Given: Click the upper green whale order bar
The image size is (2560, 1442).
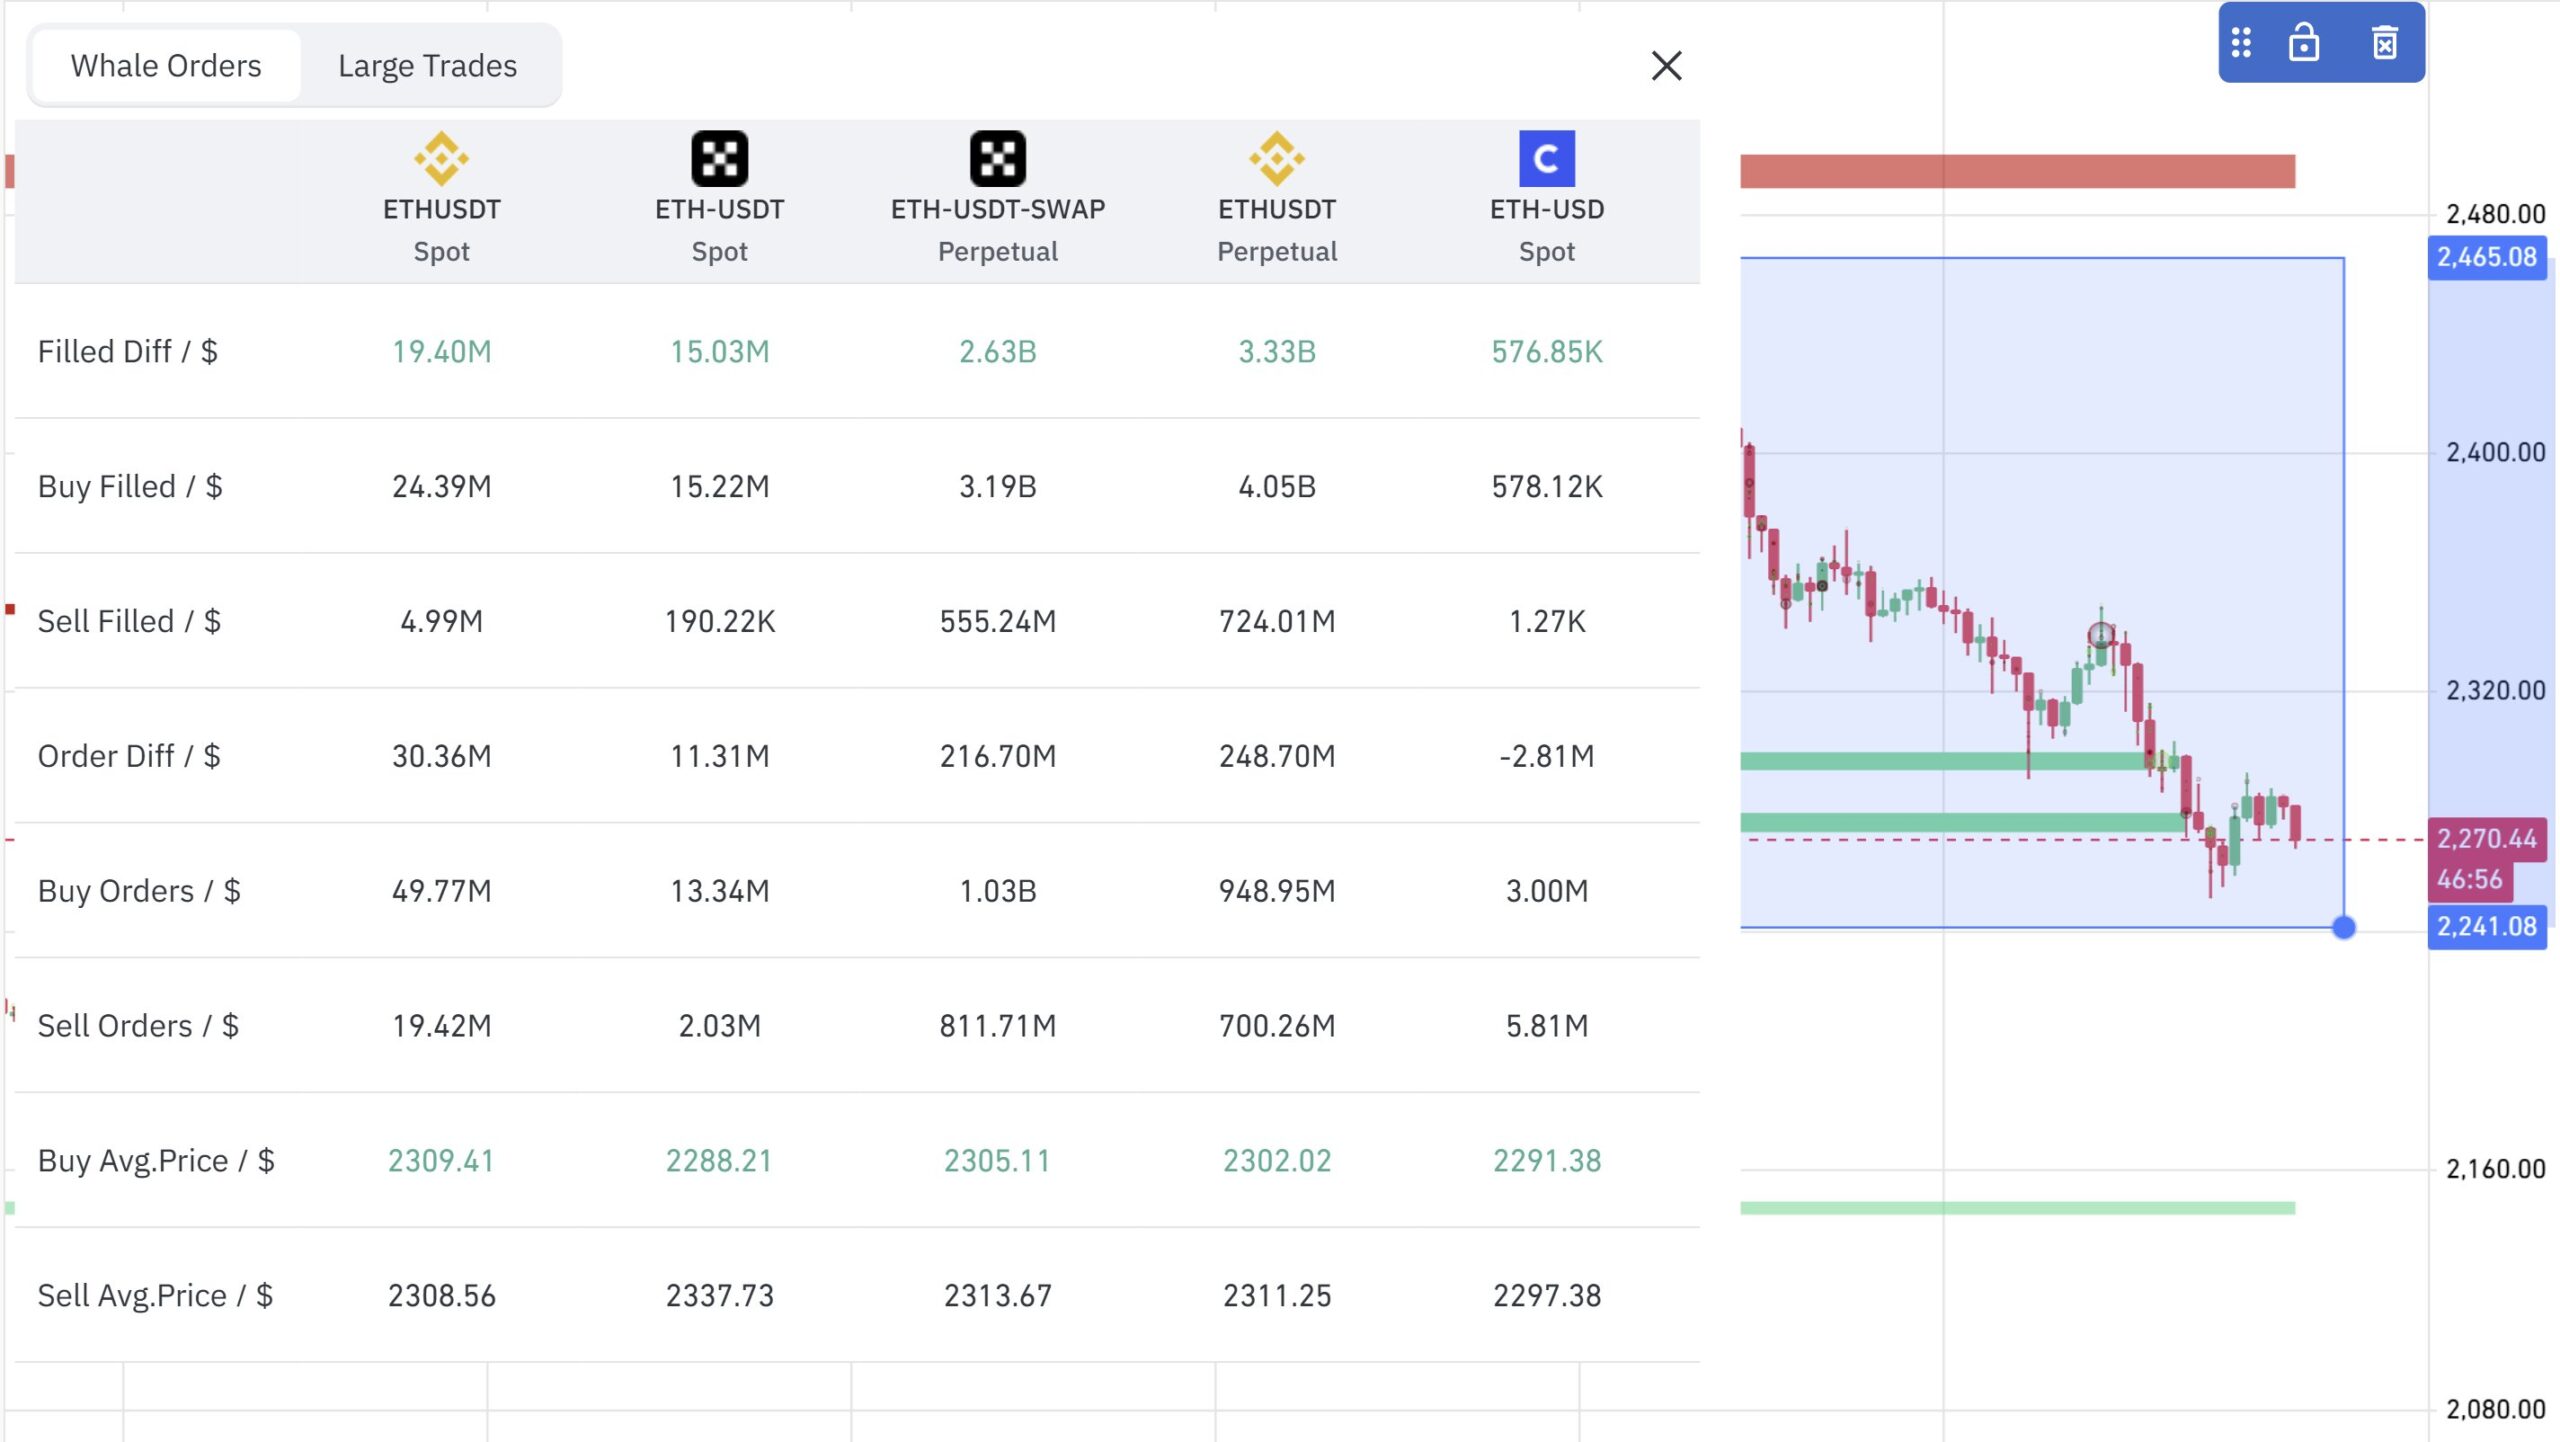Looking at the screenshot, I should pyautogui.click(x=1945, y=761).
